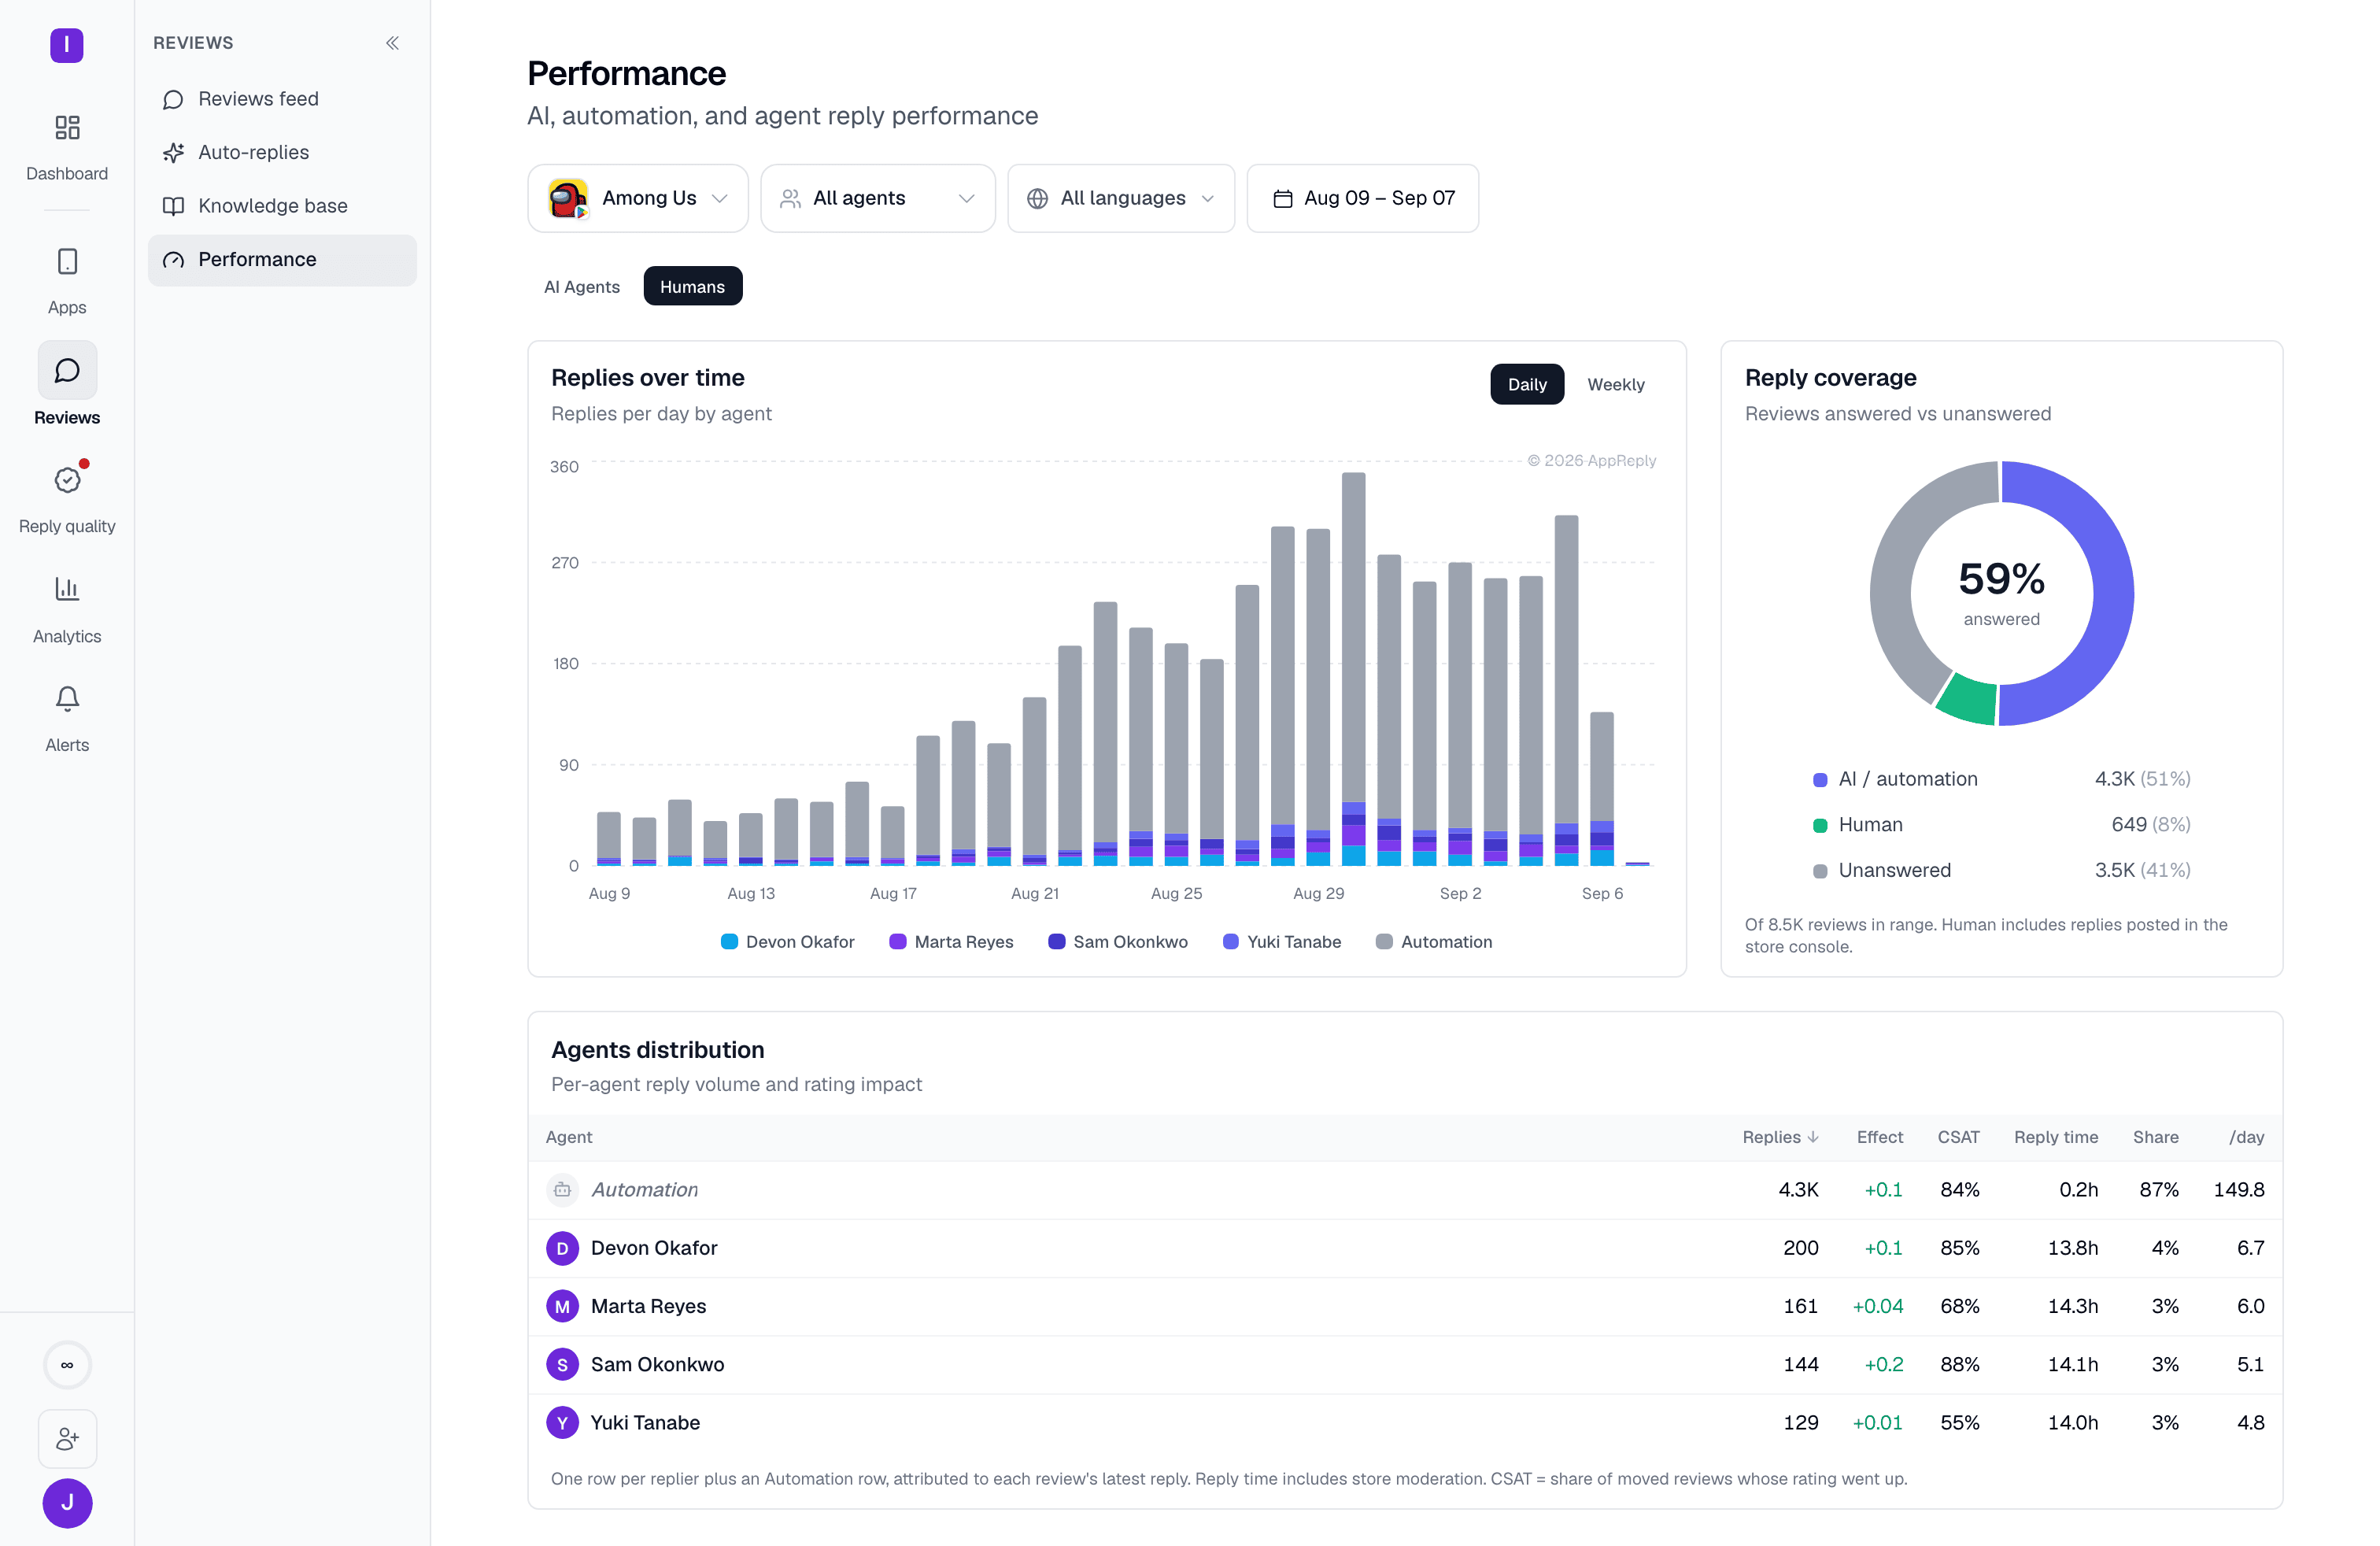
Task: Sort by Share column header
Action: pyautogui.click(x=2155, y=1137)
